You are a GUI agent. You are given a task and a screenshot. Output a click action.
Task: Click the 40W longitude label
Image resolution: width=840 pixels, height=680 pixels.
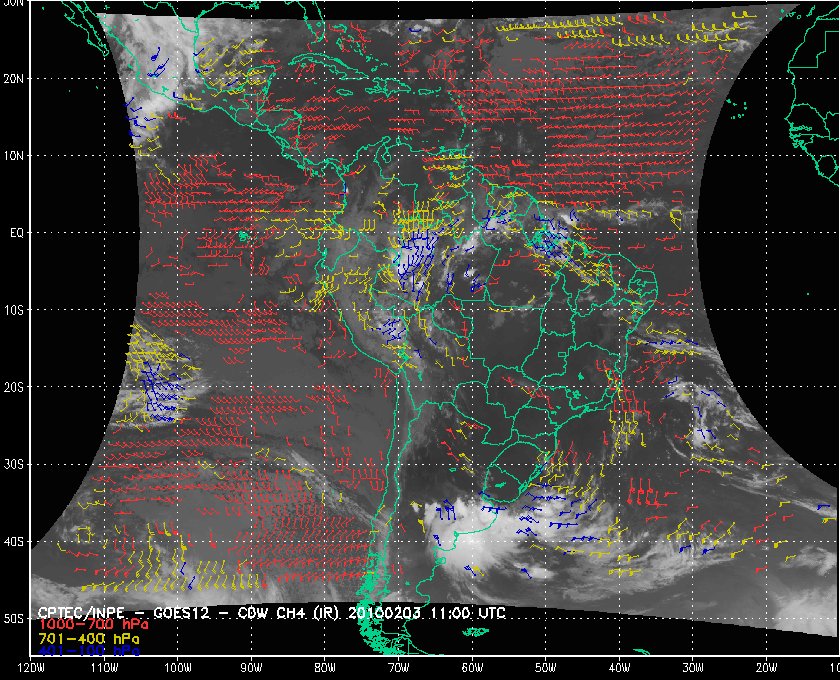[619, 668]
